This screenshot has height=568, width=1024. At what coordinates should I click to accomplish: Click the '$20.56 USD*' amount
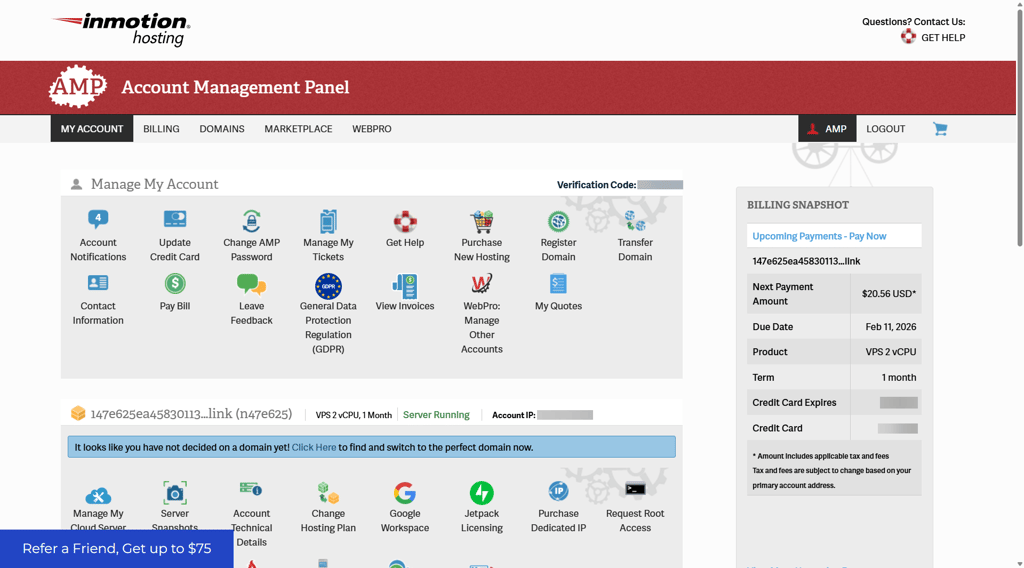[889, 293]
